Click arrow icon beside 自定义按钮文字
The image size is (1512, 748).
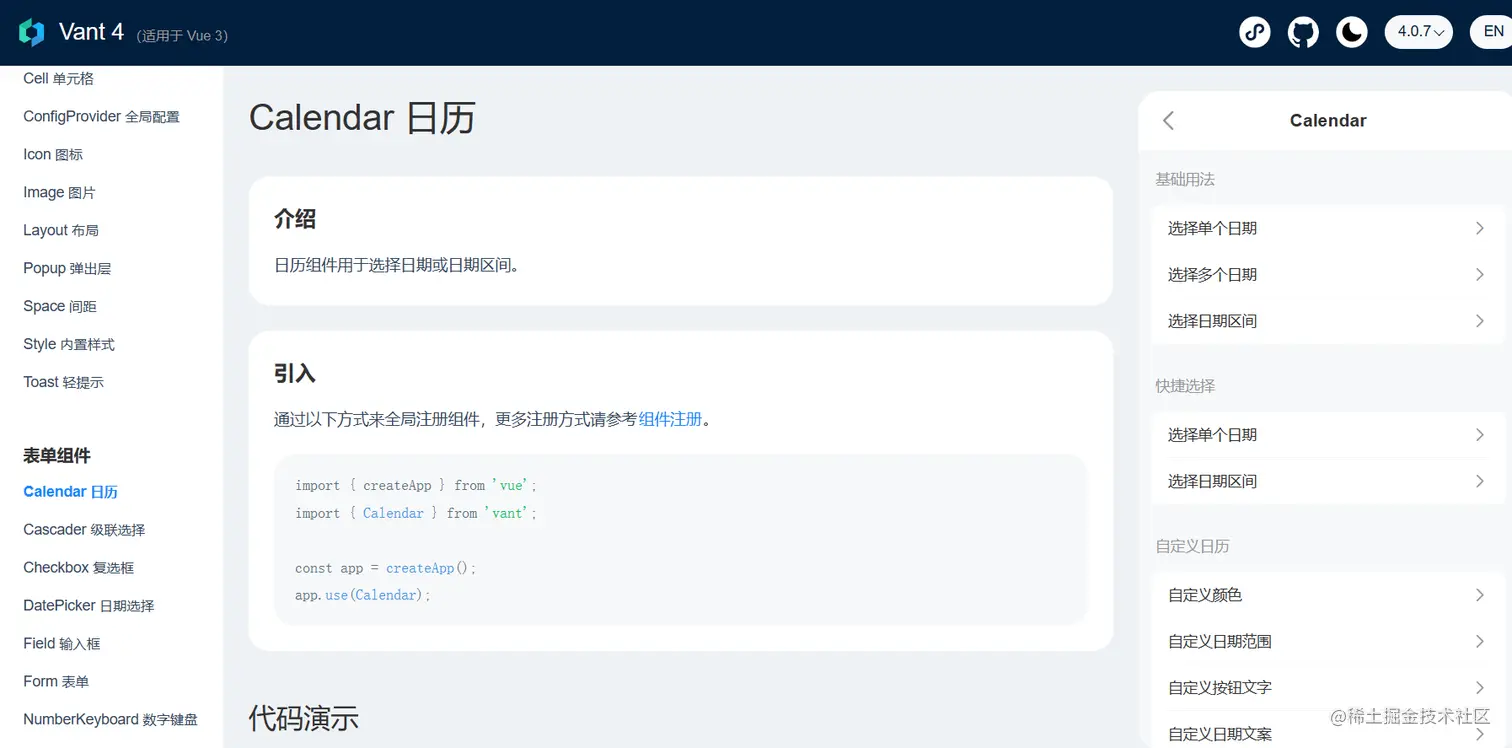1480,687
